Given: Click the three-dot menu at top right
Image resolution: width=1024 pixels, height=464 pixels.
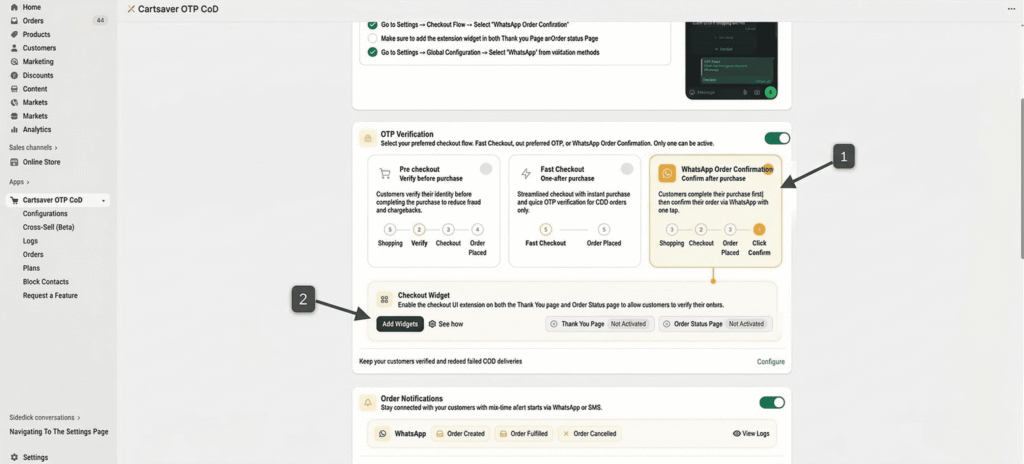Looking at the screenshot, I should pos(1010,9).
